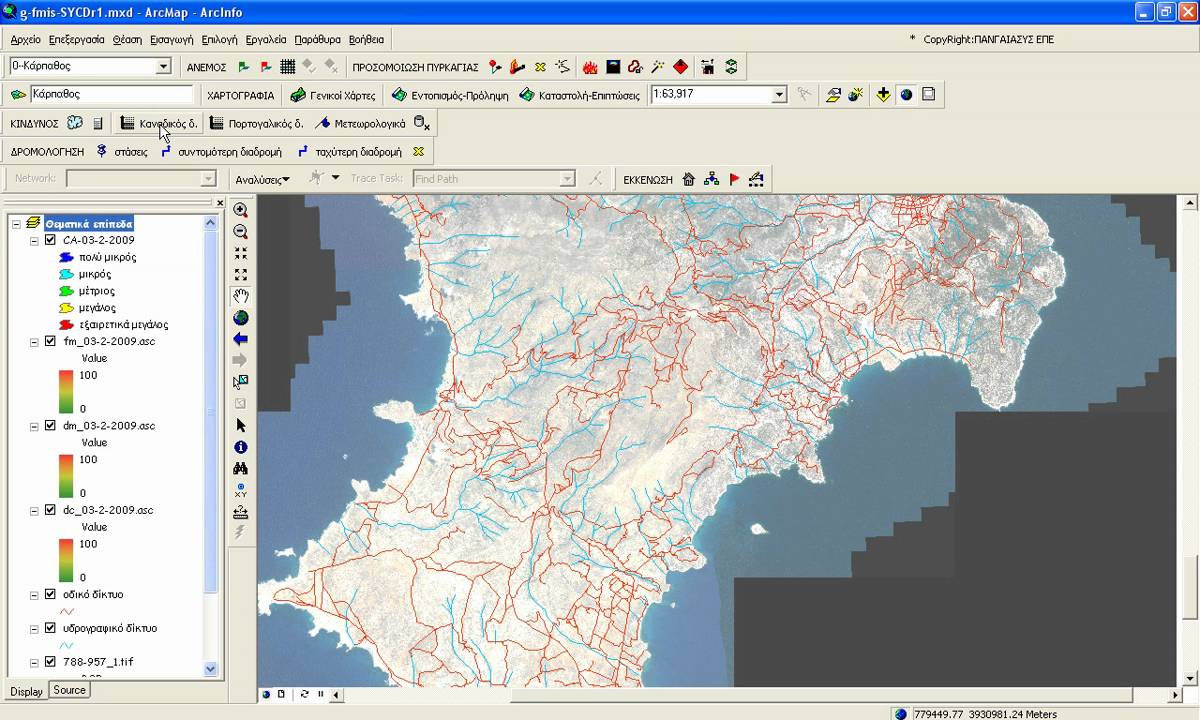This screenshot has height=720, width=1200.
Task: Click the evacuation house icon
Action: tap(689, 179)
